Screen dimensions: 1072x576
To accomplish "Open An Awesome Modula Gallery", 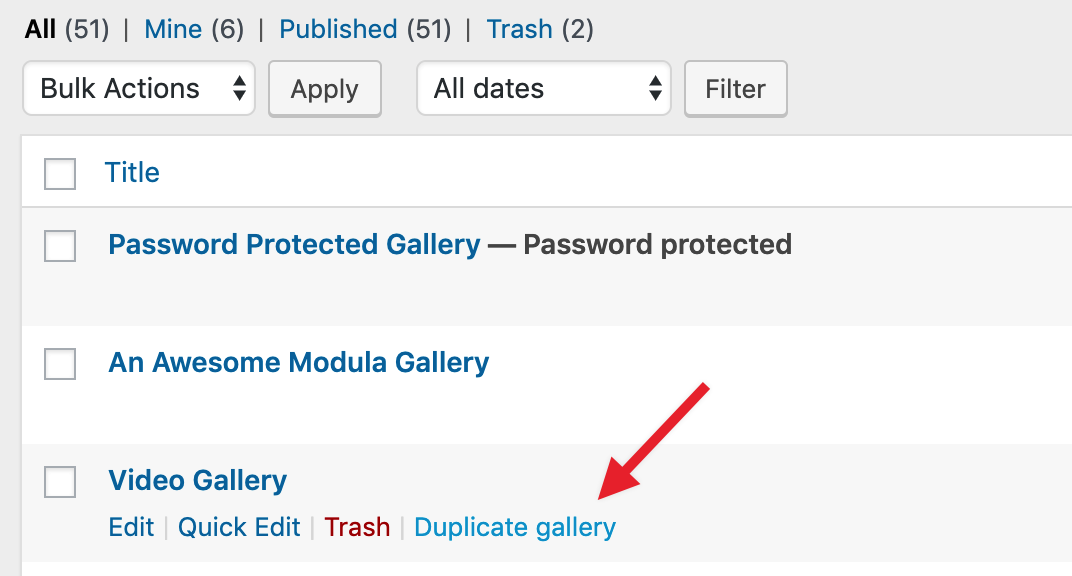I will pyautogui.click(x=298, y=362).
